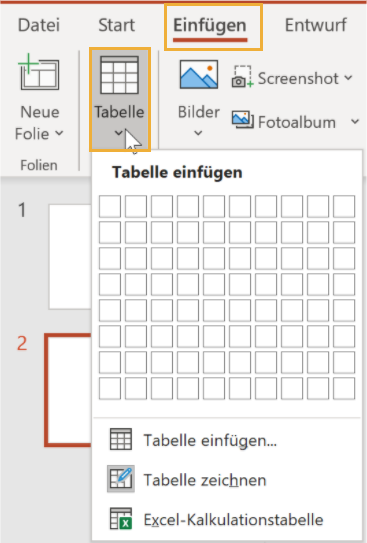The image size is (367, 543).
Task: Click the Tabelle grid icon
Action: [x=119, y=75]
